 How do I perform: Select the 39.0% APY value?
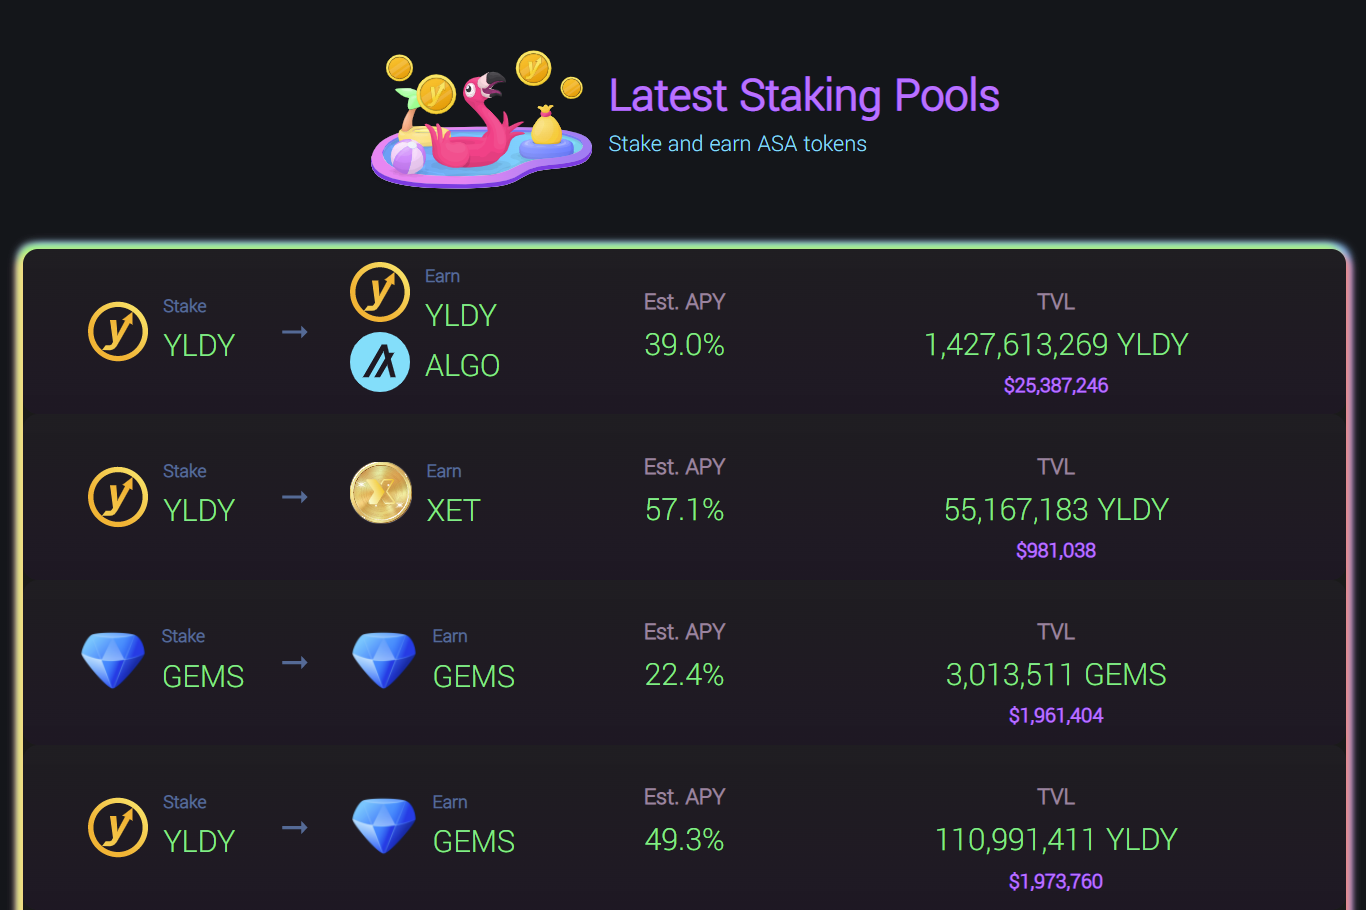click(684, 345)
